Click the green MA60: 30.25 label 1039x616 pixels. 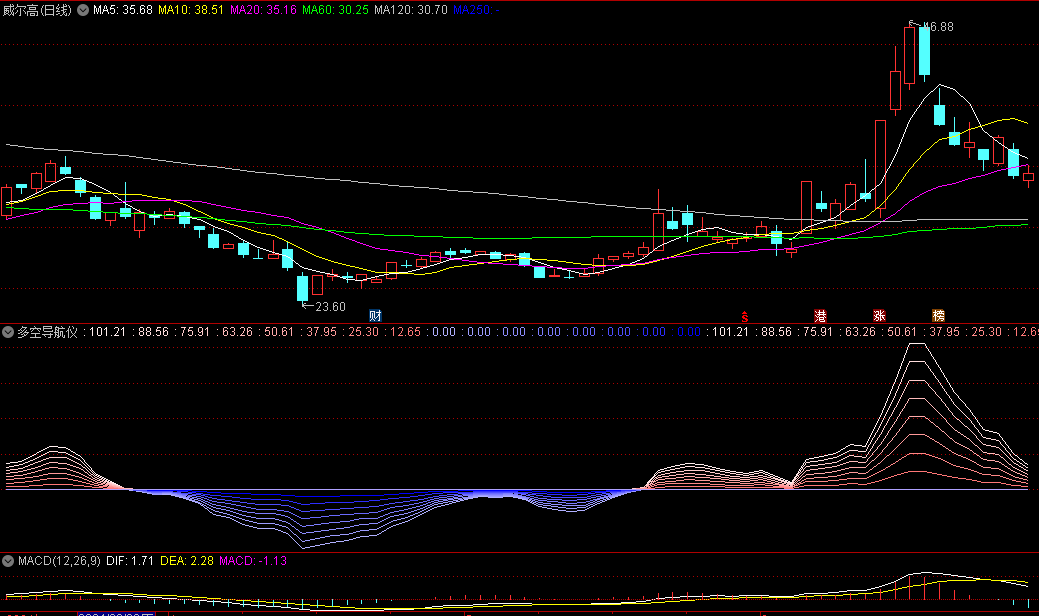334,10
